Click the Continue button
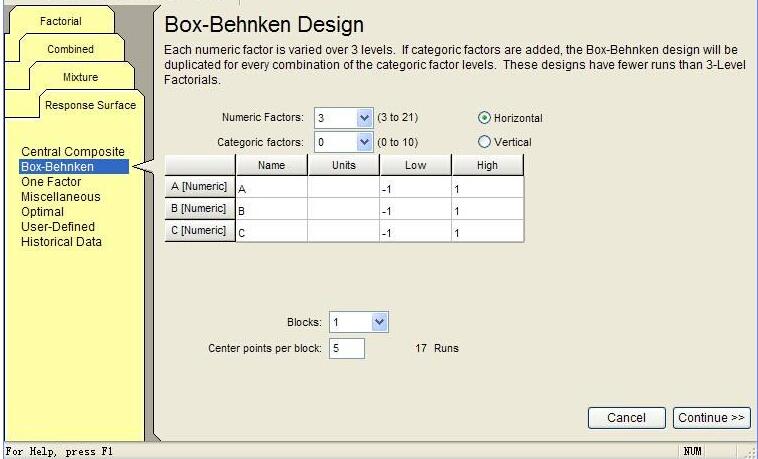Viewport: 758px width, 459px height. tap(712, 418)
